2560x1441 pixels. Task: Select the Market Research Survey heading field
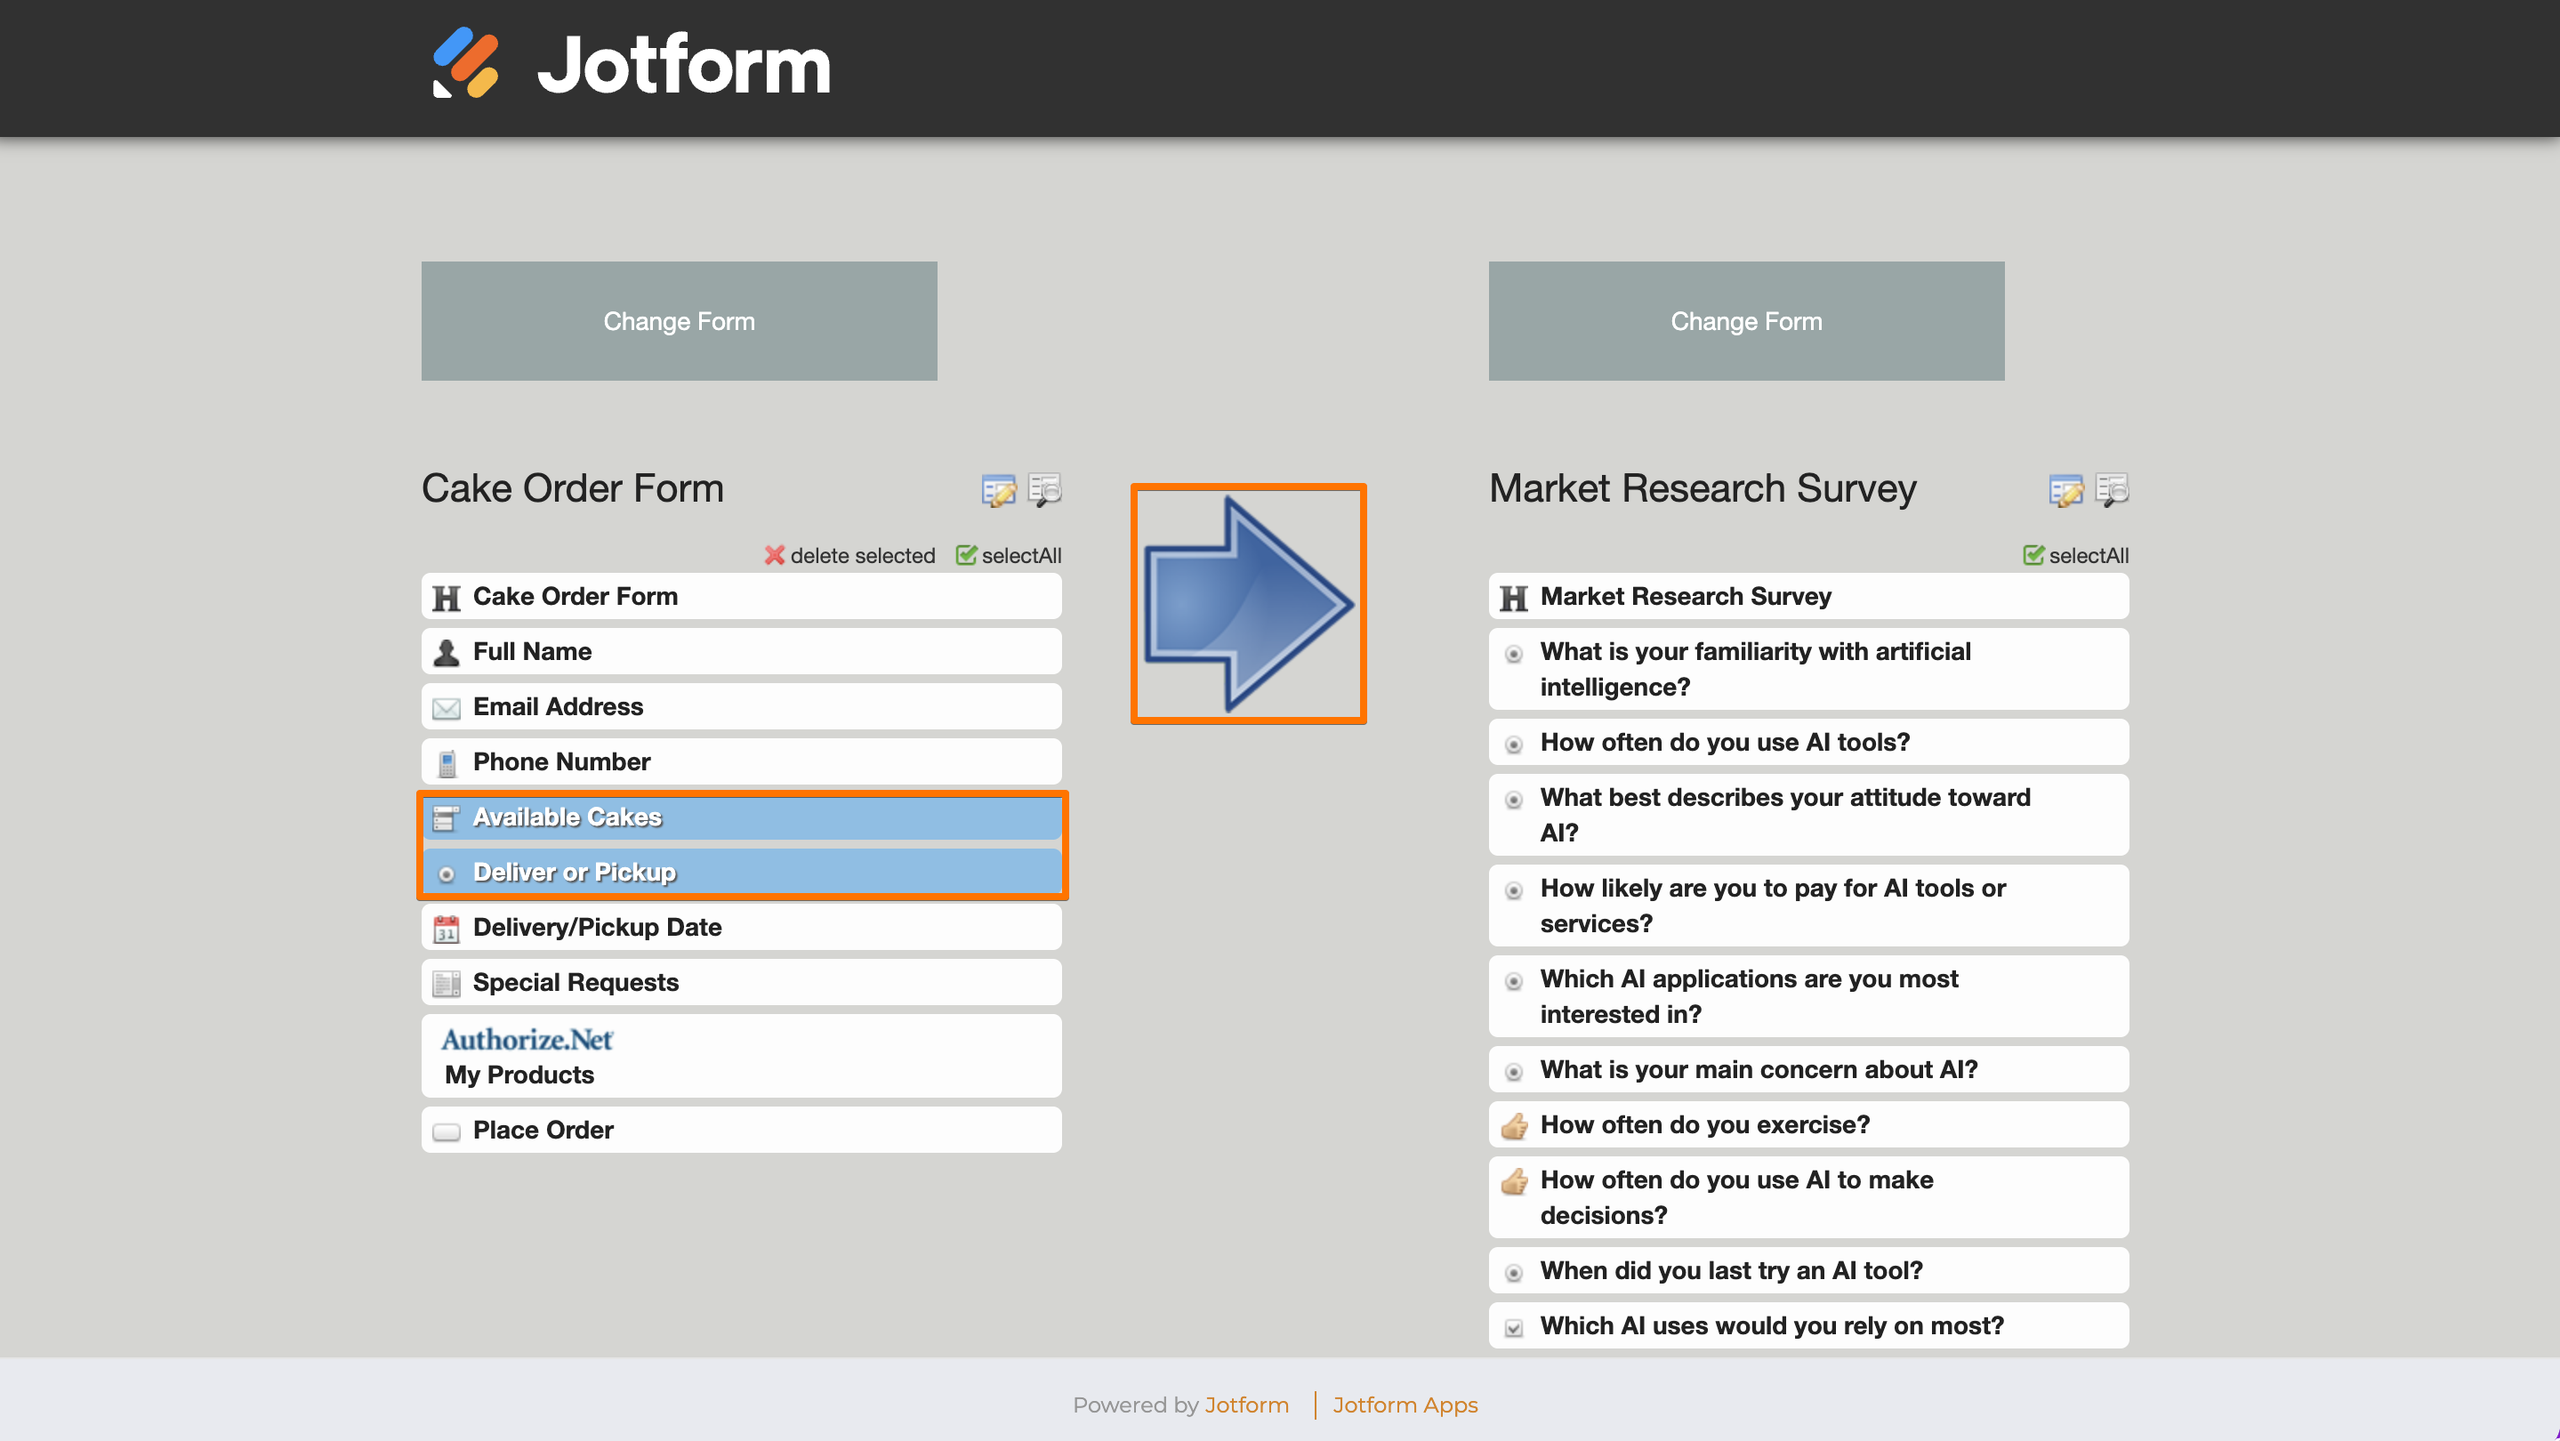tap(1808, 596)
